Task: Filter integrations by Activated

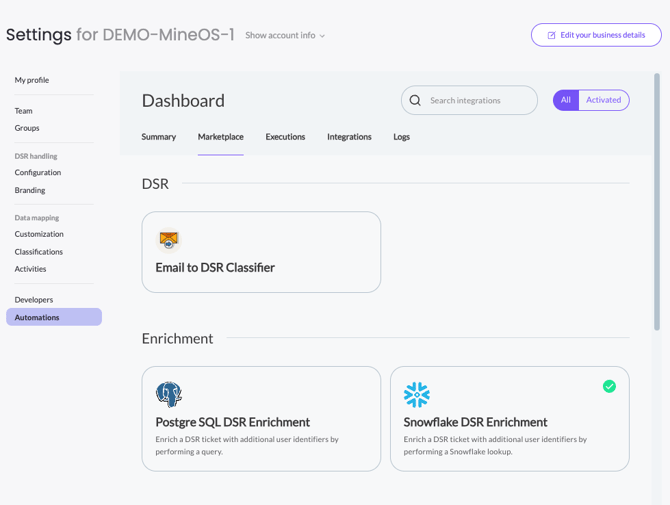Action: pos(603,100)
